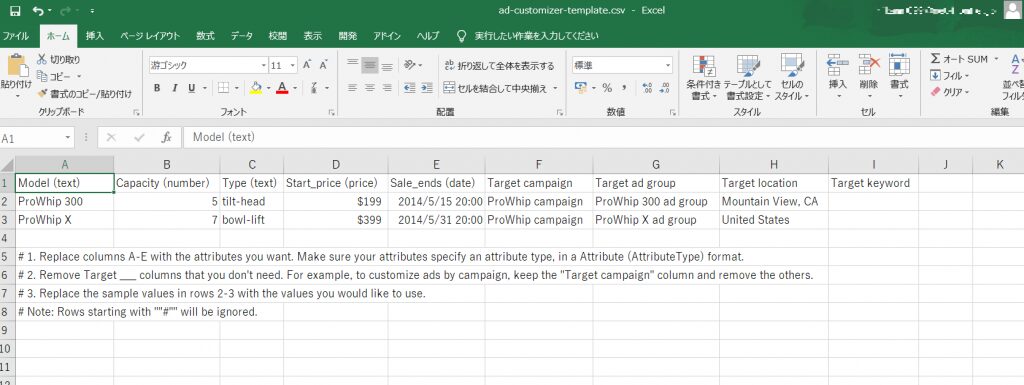
Task: Click formula bar containing Model (text)
Action: (x=604, y=138)
